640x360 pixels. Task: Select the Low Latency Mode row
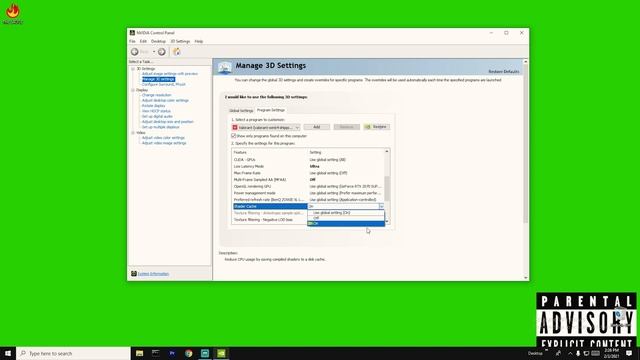pos(308,167)
